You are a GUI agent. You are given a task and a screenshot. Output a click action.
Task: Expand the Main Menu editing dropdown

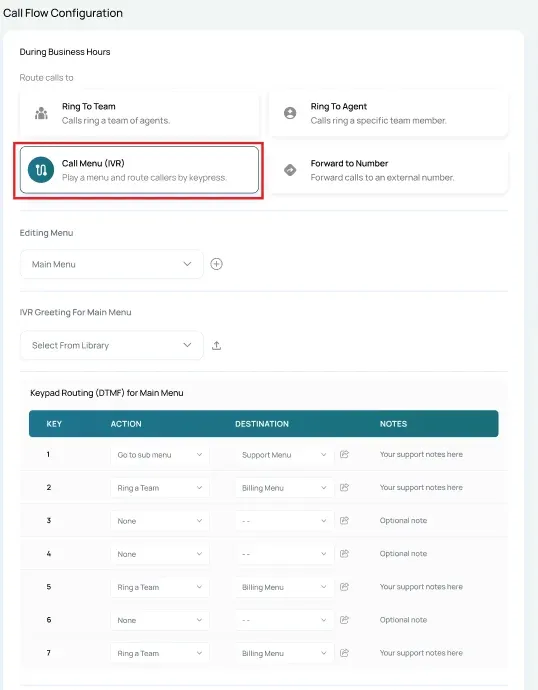tap(112, 264)
